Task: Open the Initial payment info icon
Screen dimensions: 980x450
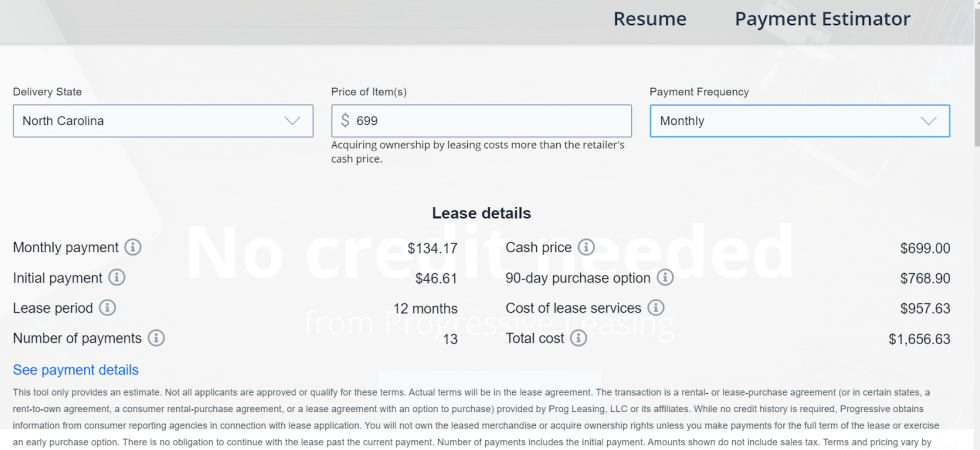Action: (x=117, y=278)
